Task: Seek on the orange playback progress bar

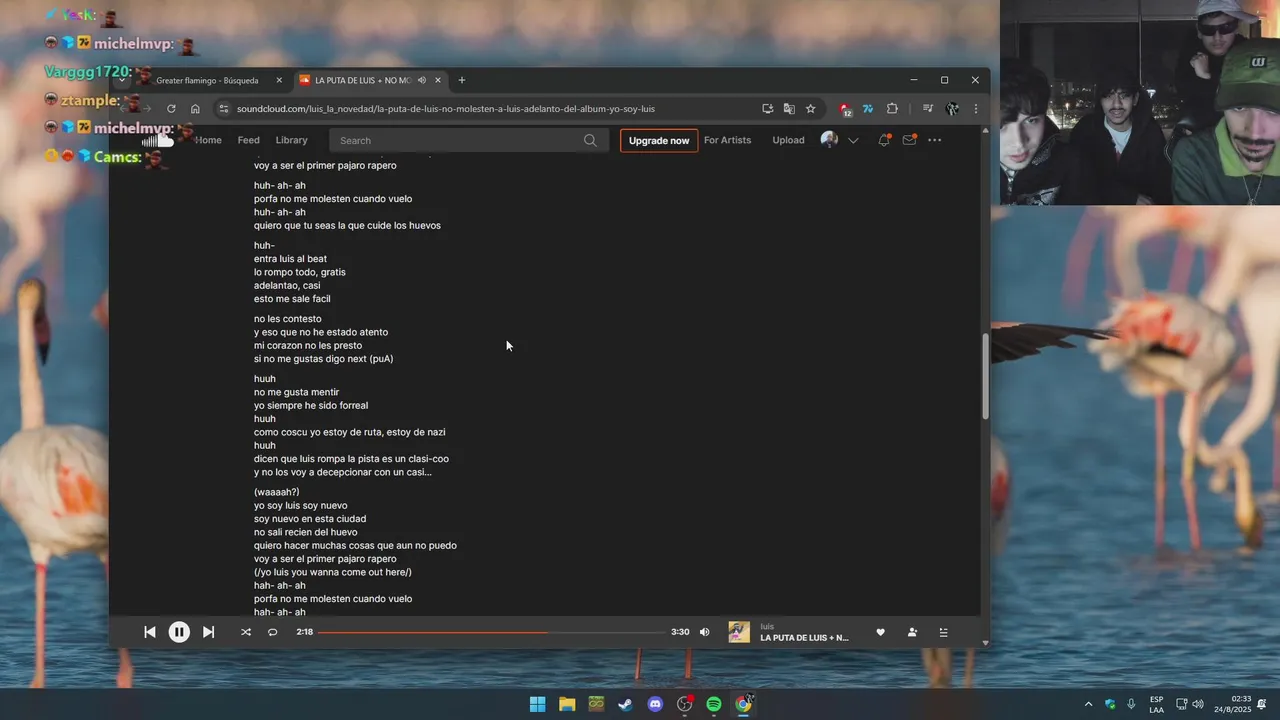Action: (x=491, y=632)
